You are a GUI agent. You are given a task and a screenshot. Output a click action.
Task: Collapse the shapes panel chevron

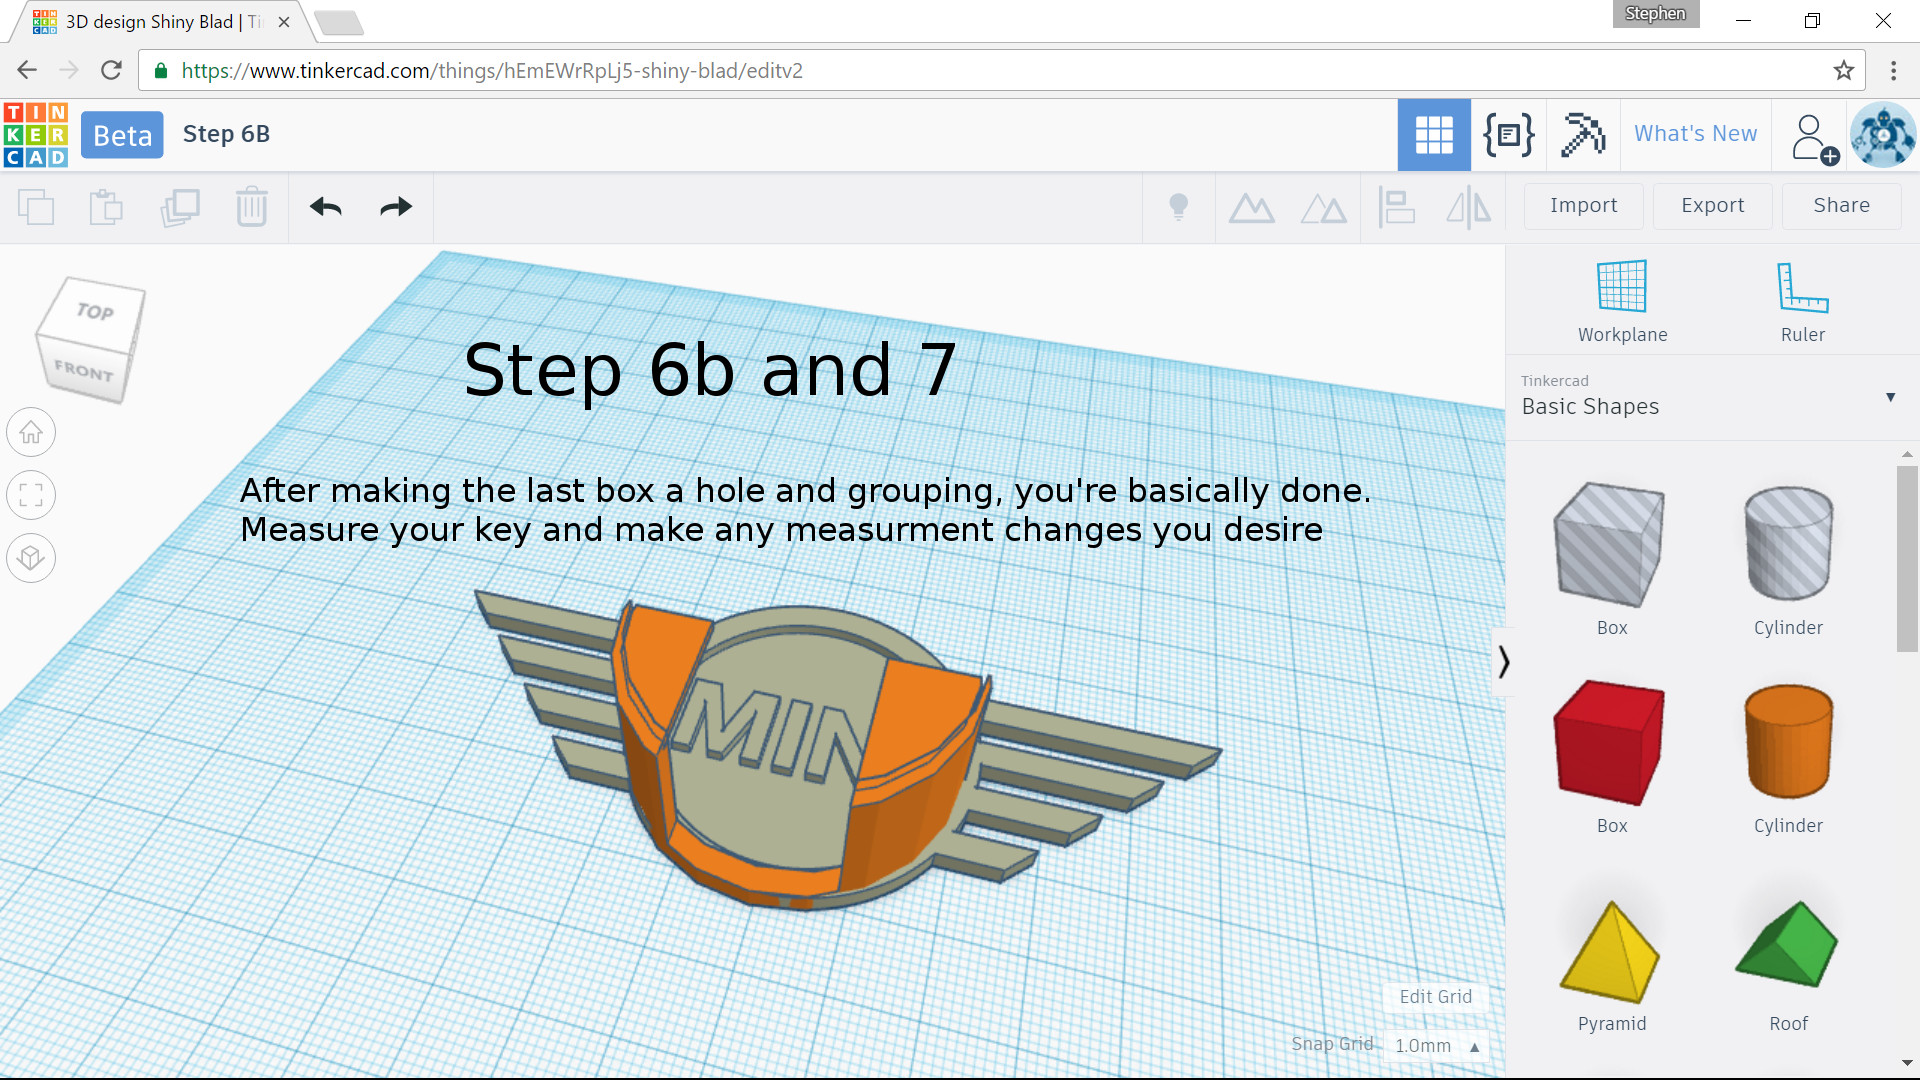point(1503,662)
